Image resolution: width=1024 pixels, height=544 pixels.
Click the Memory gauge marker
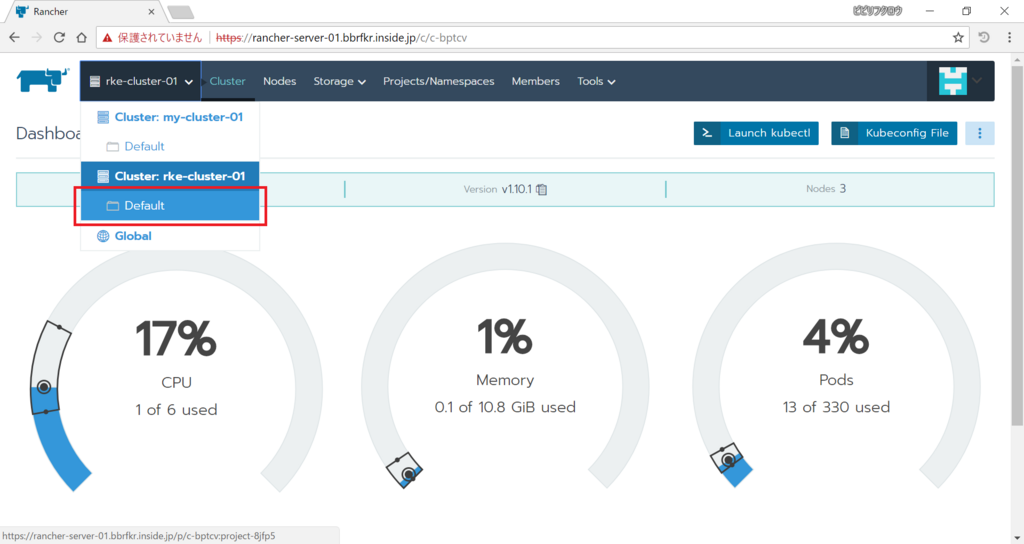409,474
